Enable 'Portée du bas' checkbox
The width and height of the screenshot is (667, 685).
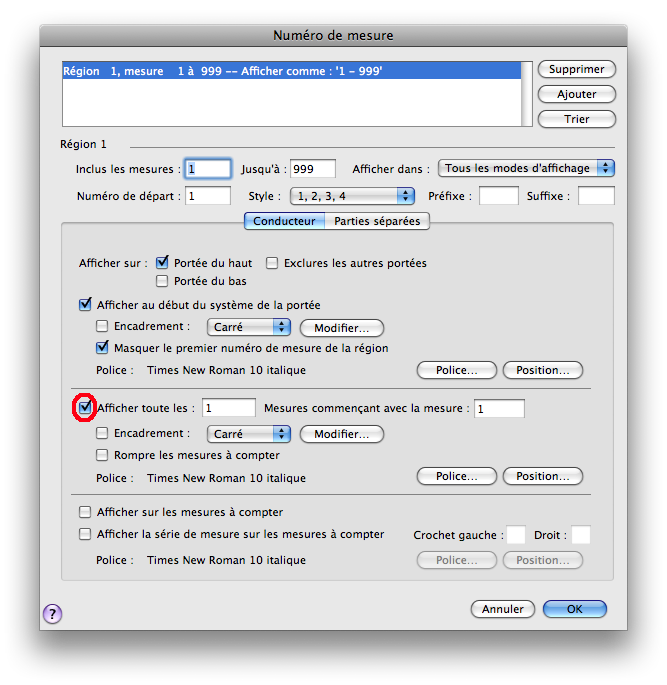pyautogui.click(x=162, y=282)
